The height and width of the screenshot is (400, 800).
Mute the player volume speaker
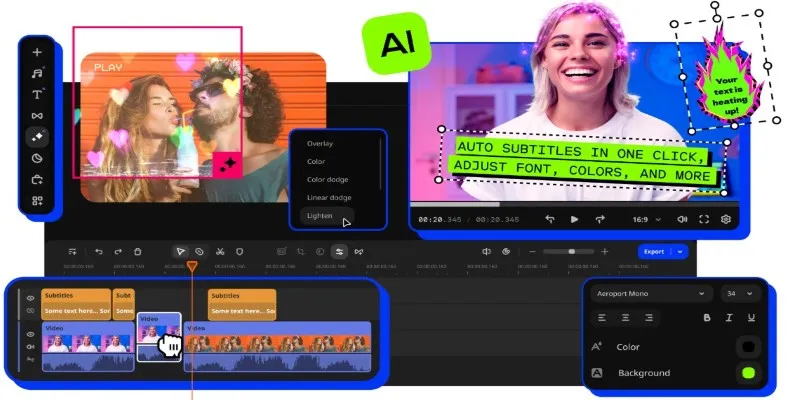(682, 219)
